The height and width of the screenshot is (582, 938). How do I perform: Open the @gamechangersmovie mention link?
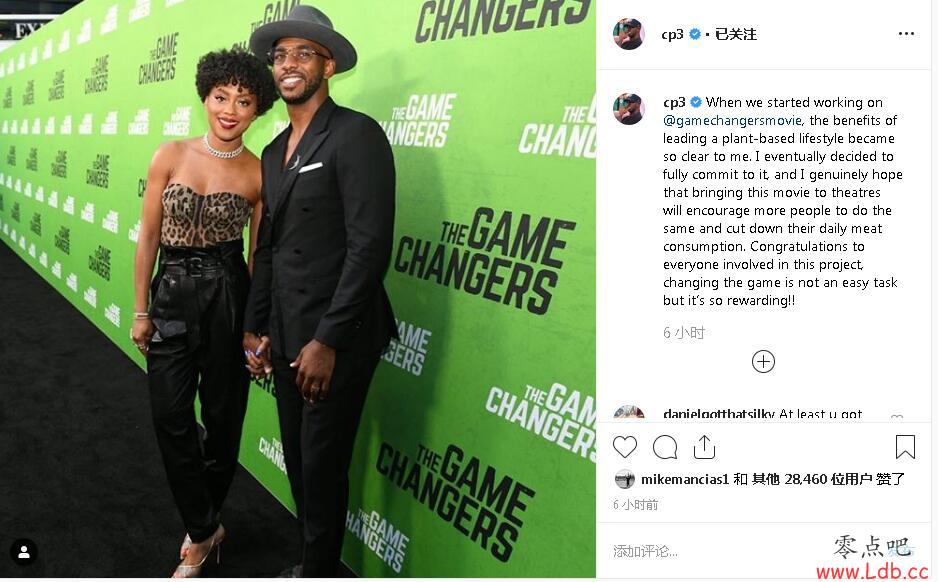[732, 120]
